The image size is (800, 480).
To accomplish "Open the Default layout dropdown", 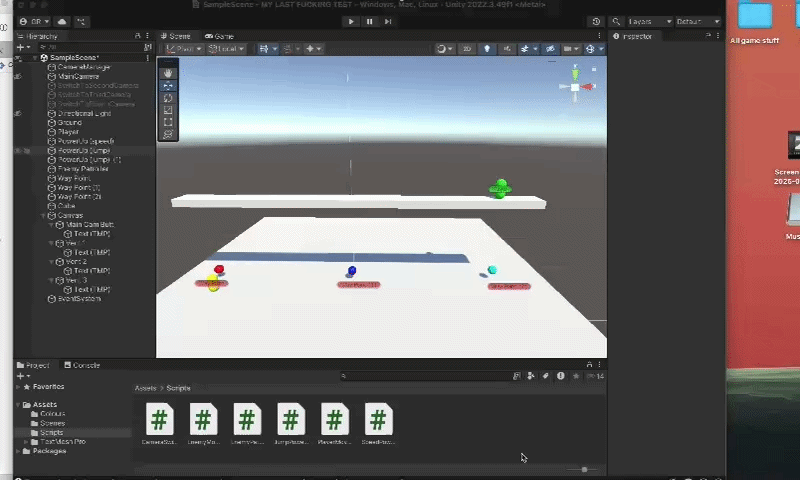I will (x=698, y=21).
